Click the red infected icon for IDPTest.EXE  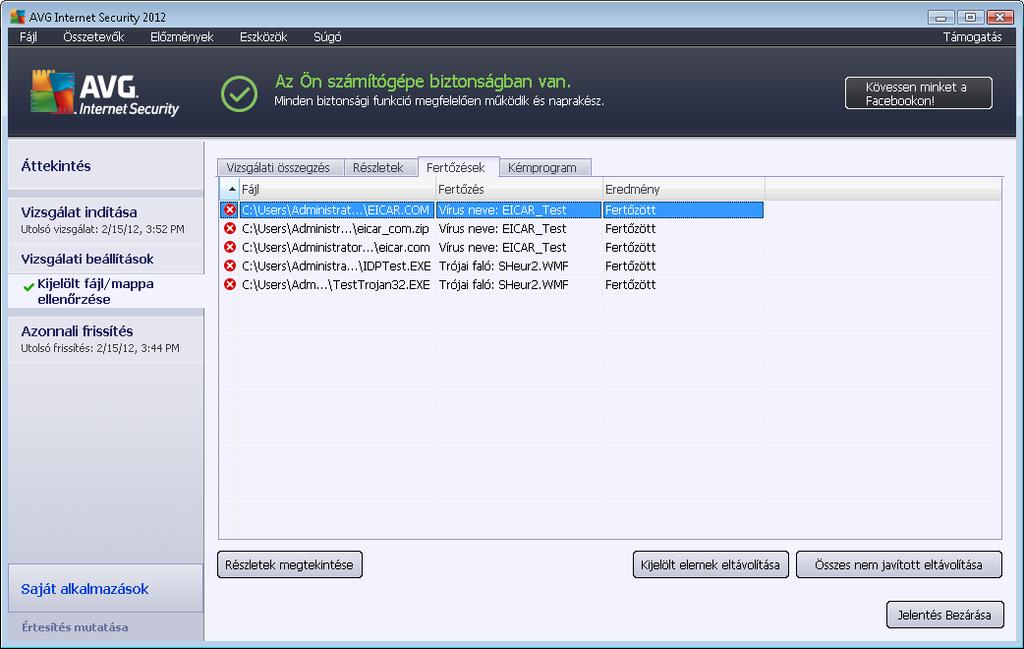(x=230, y=266)
